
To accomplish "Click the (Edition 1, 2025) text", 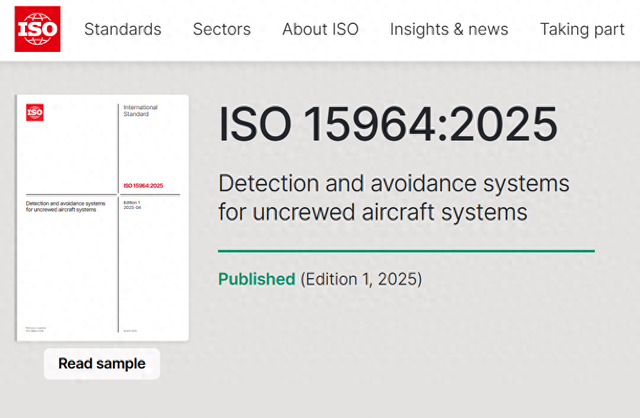I will coord(361,279).
